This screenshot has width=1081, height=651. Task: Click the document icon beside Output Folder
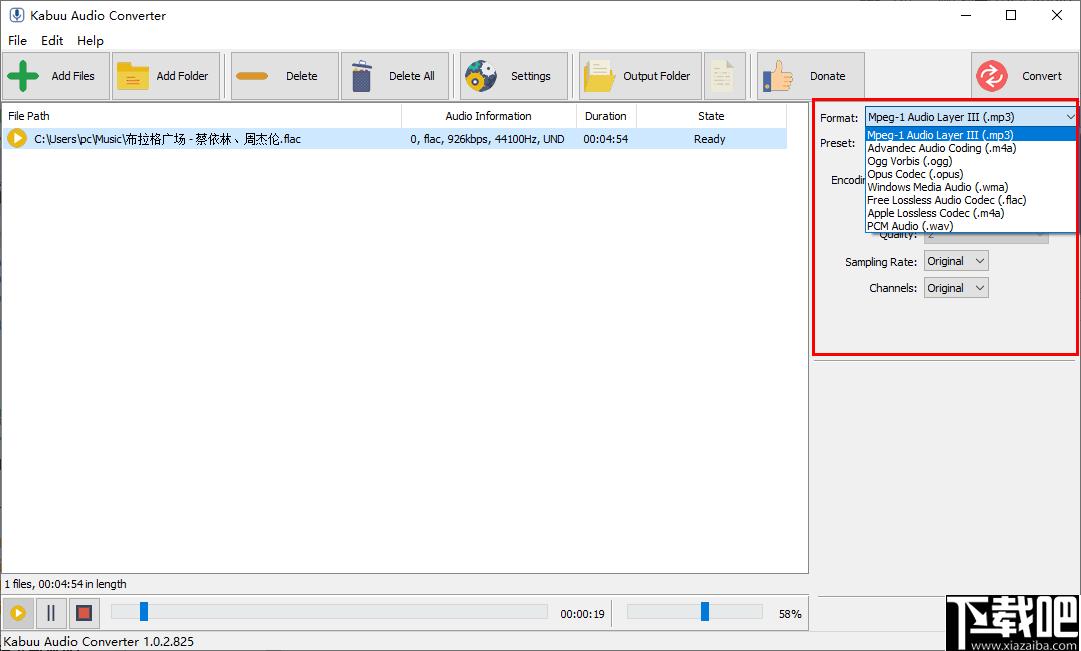point(725,76)
